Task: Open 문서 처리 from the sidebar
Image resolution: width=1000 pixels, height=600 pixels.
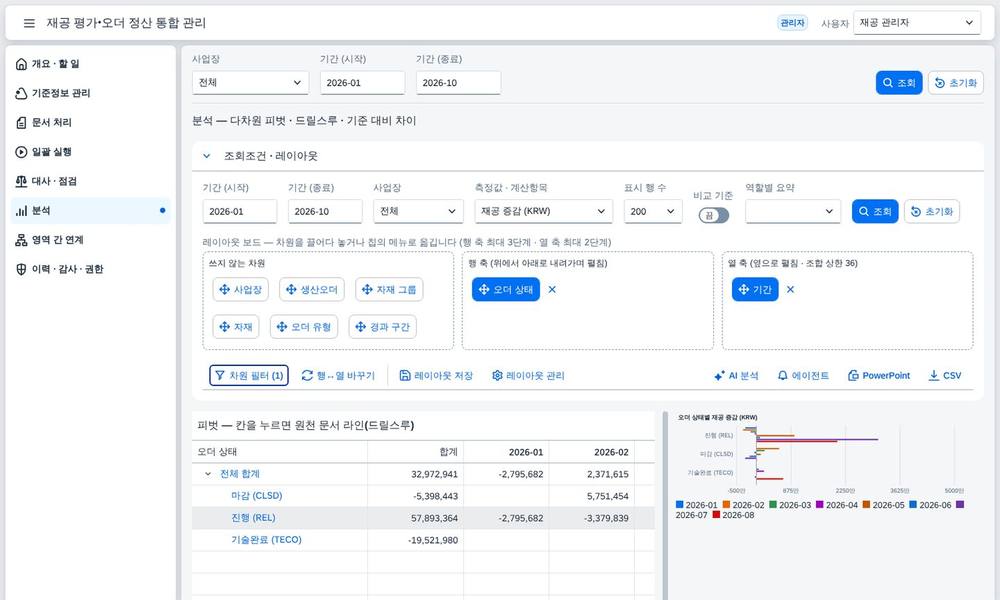Action: point(91,122)
